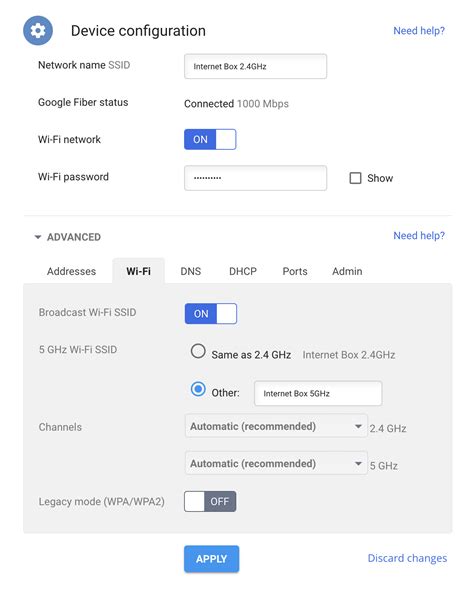Collapse the ADVANCED section triangle
Viewport: 474px width, 605px height.
(38, 237)
